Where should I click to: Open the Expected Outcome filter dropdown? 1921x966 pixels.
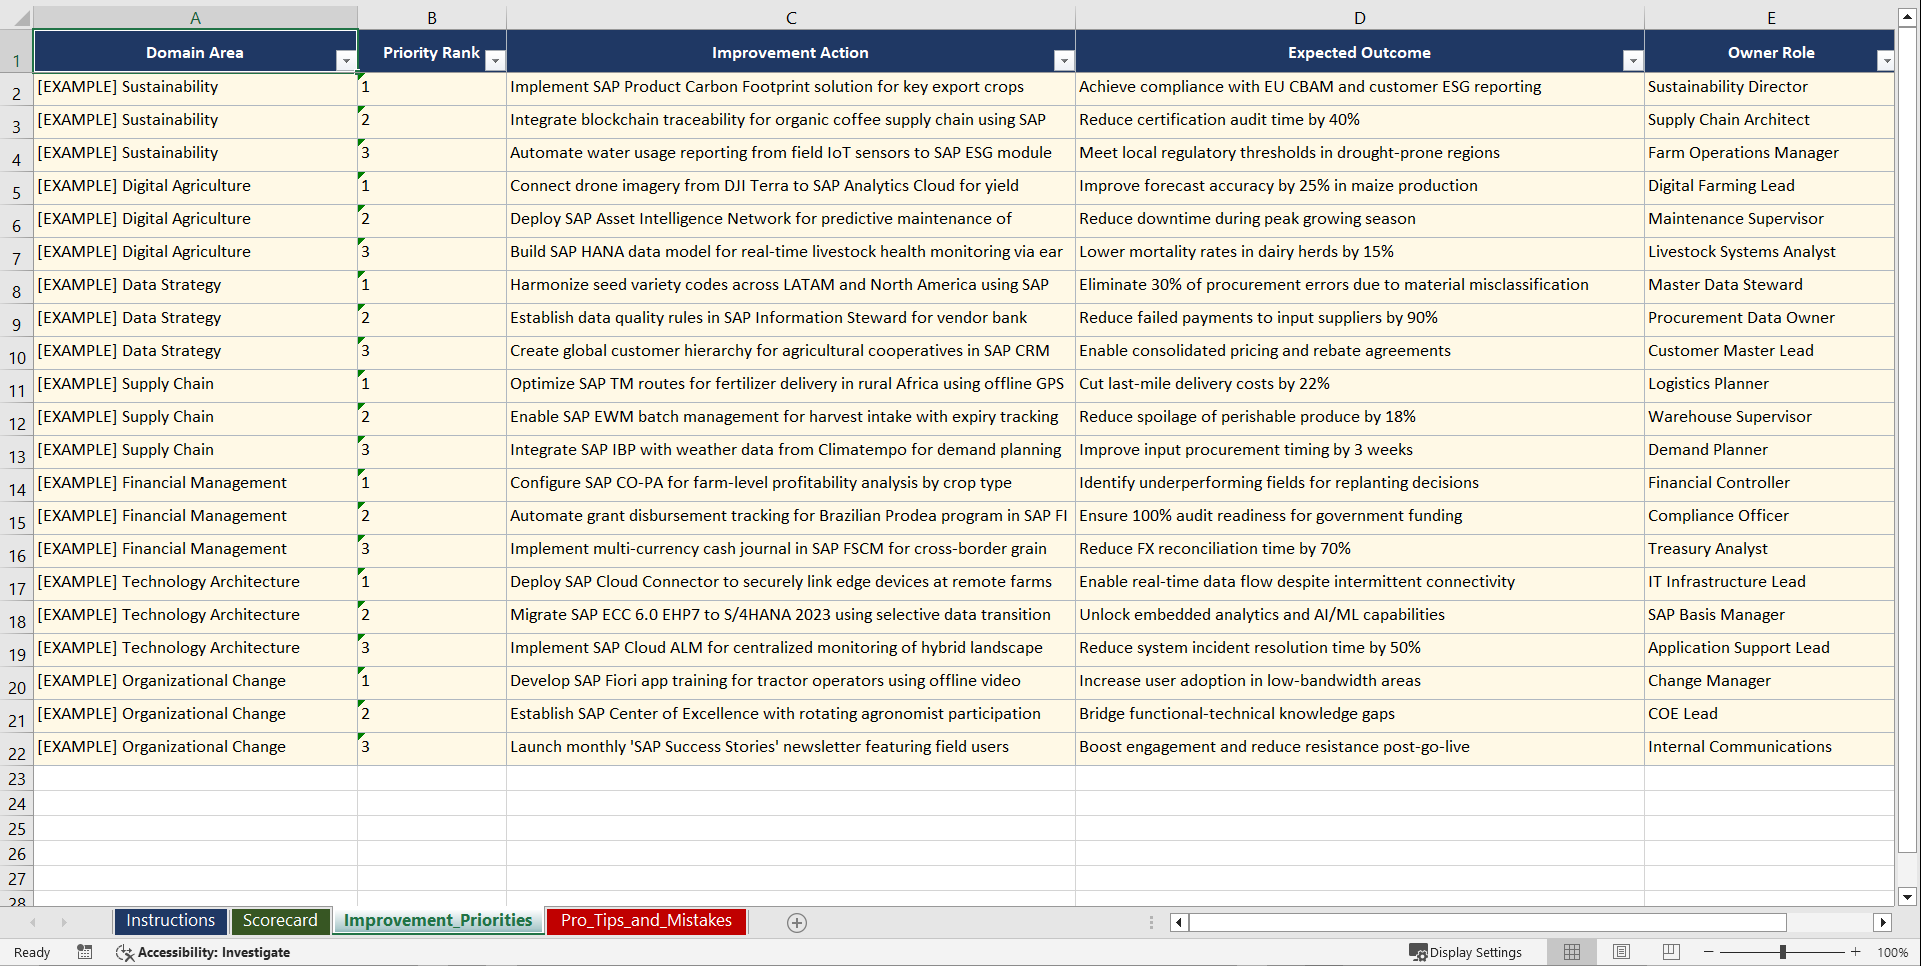1633,61
